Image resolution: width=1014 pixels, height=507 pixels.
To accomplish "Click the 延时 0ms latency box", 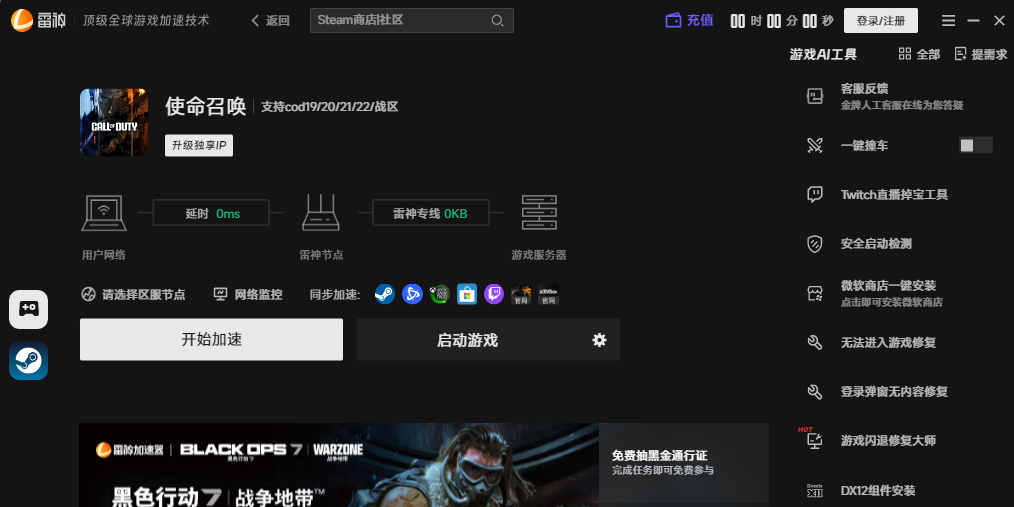I will pyautogui.click(x=211, y=213).
